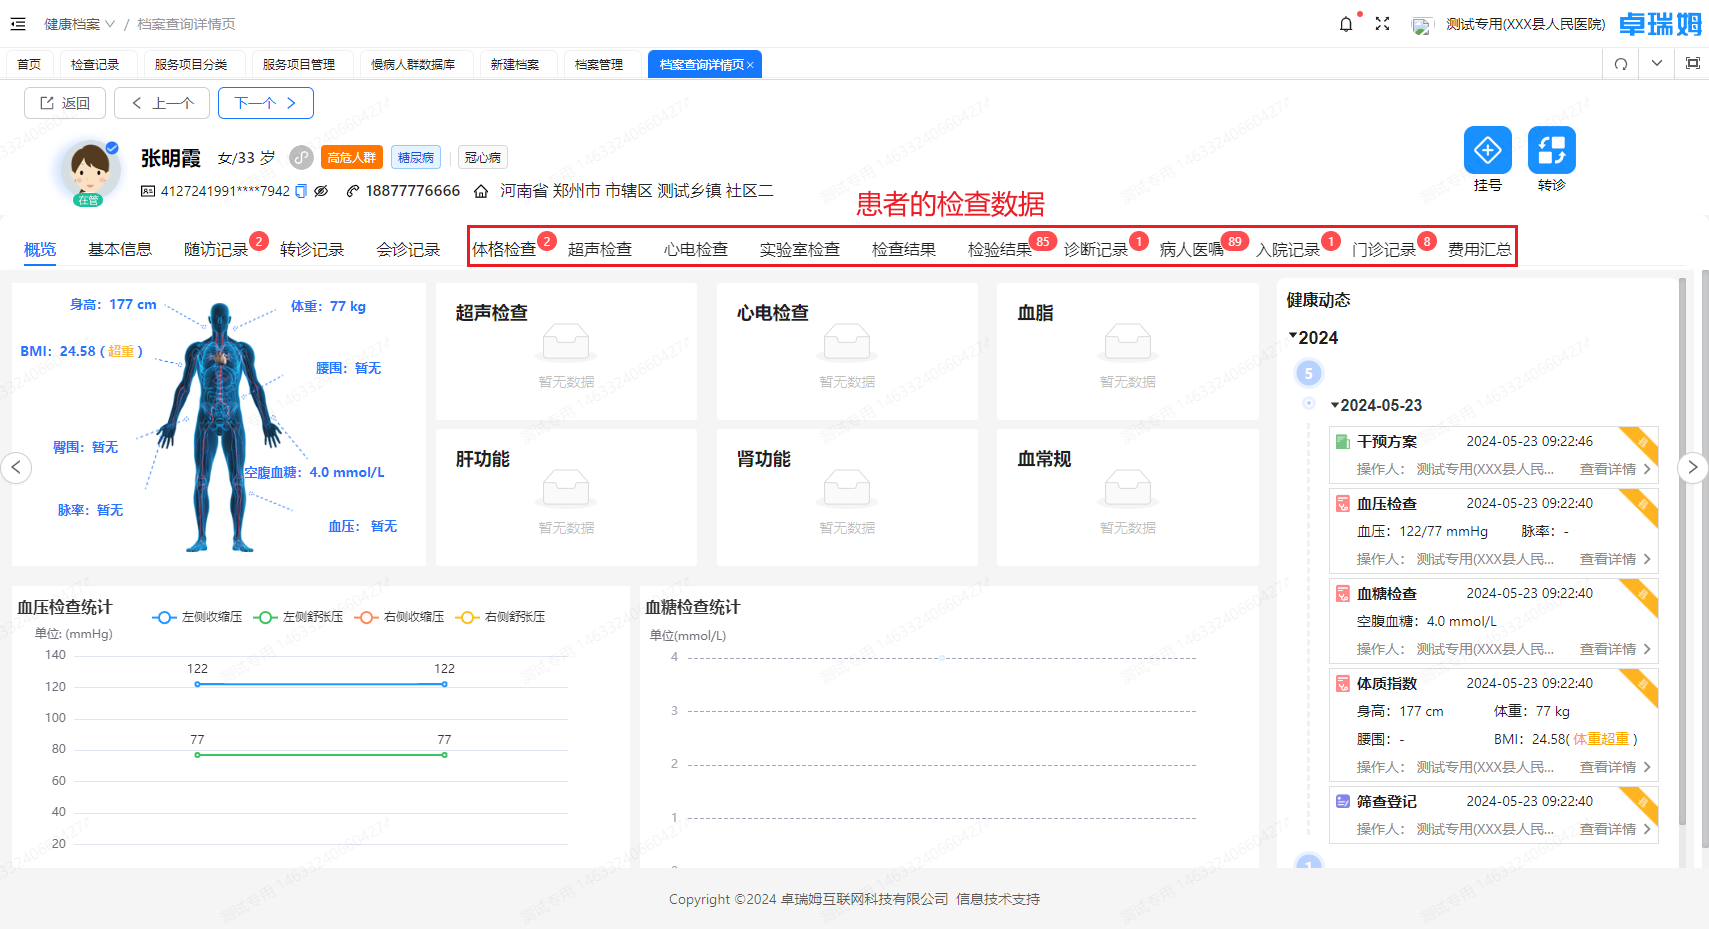Toggle 右侧舒张压 legend series
Screen dimensions: 1709x929
pyautogui.click(x=500, y=617)
